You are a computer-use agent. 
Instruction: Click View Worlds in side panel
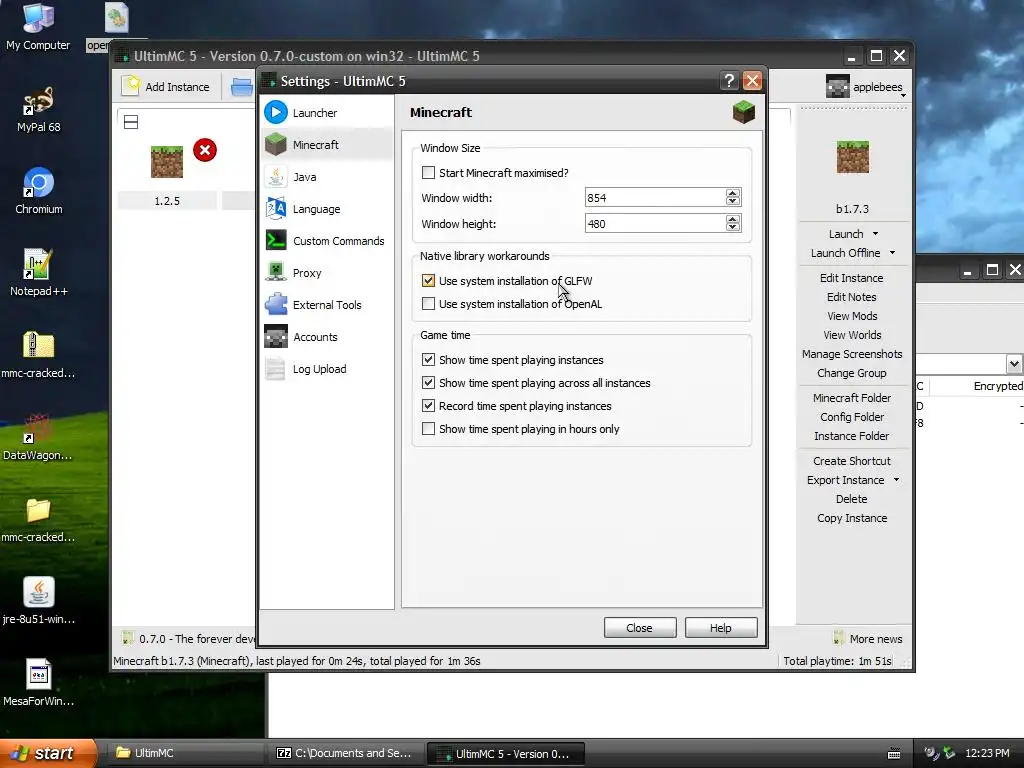pyautogui.click(x=852, y=335)
